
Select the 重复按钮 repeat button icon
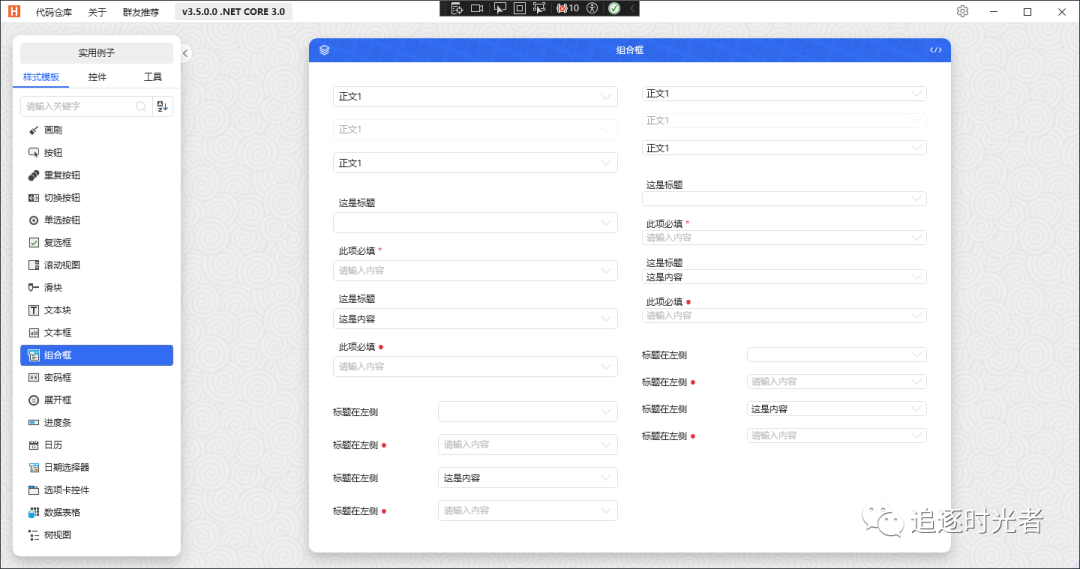pos(34,175)
